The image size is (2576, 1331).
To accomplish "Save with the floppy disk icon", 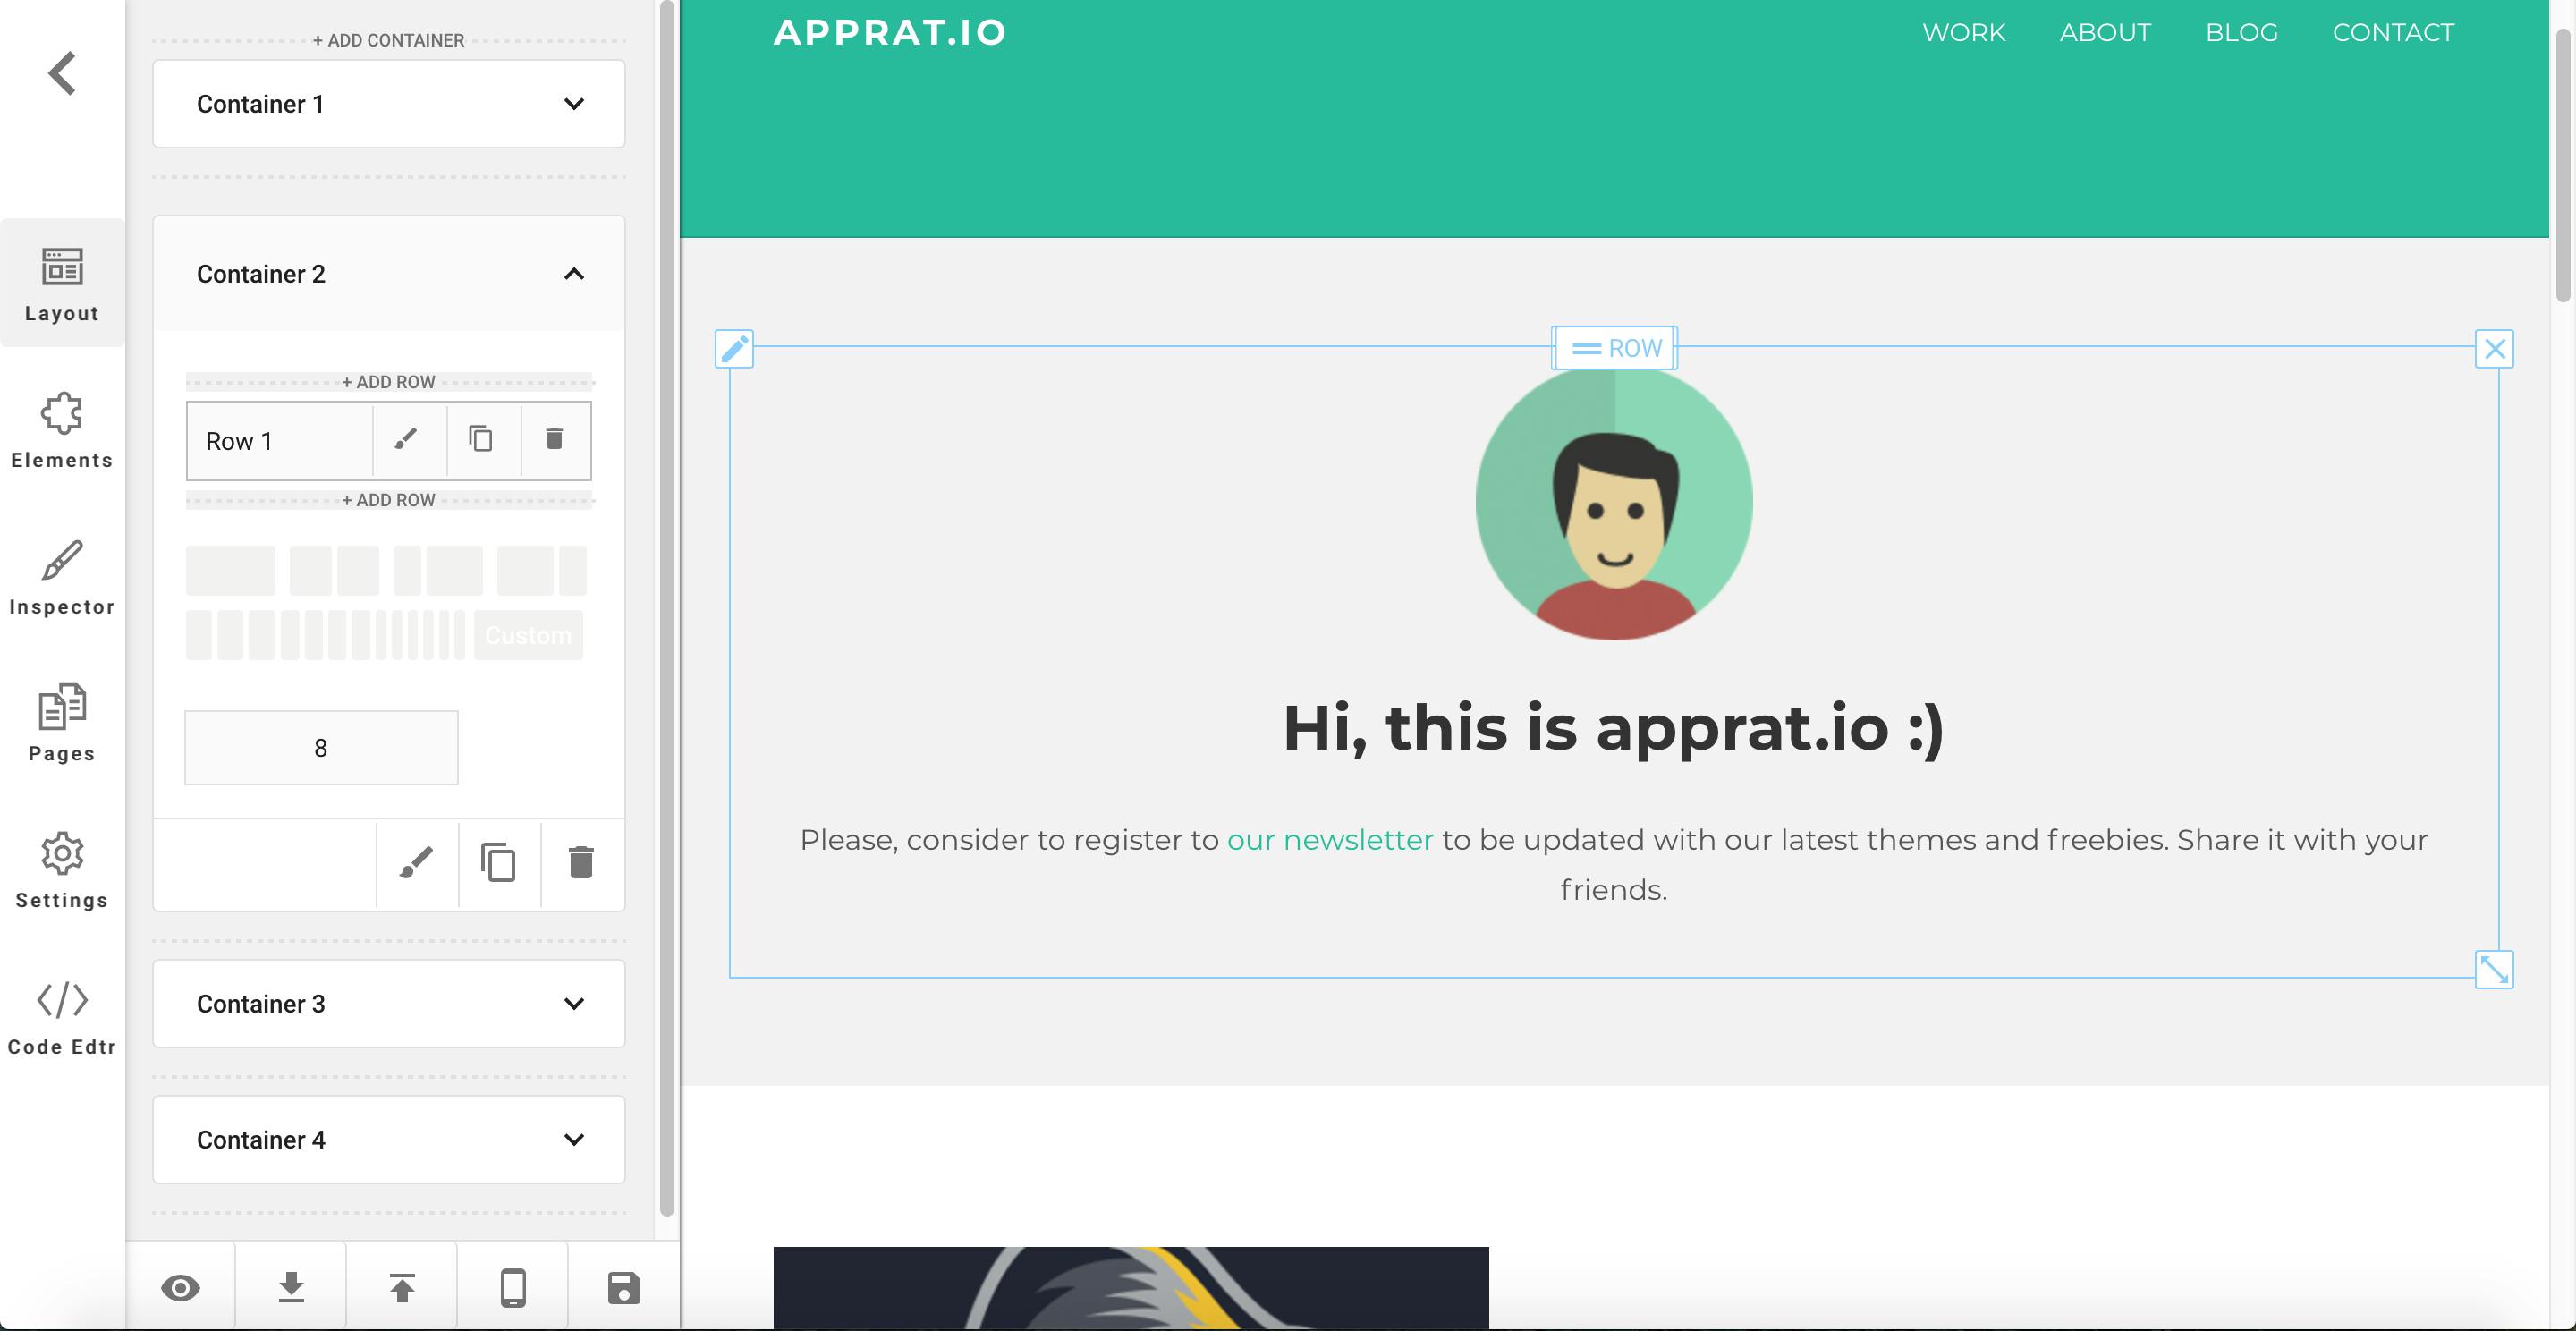I will (x=624, y=1288).
